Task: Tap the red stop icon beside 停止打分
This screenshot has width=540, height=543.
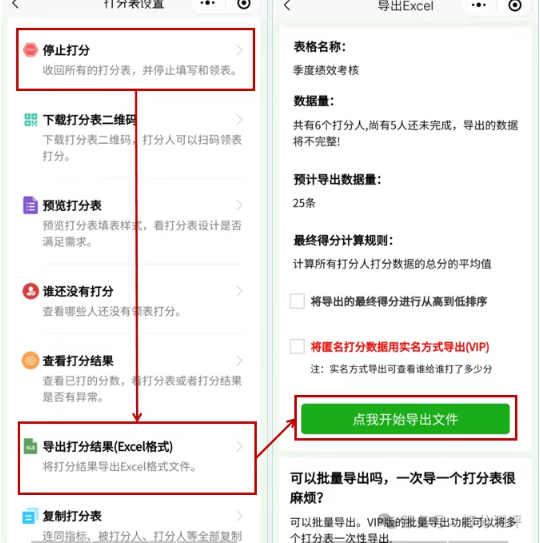Action: [x=30, y=50]
